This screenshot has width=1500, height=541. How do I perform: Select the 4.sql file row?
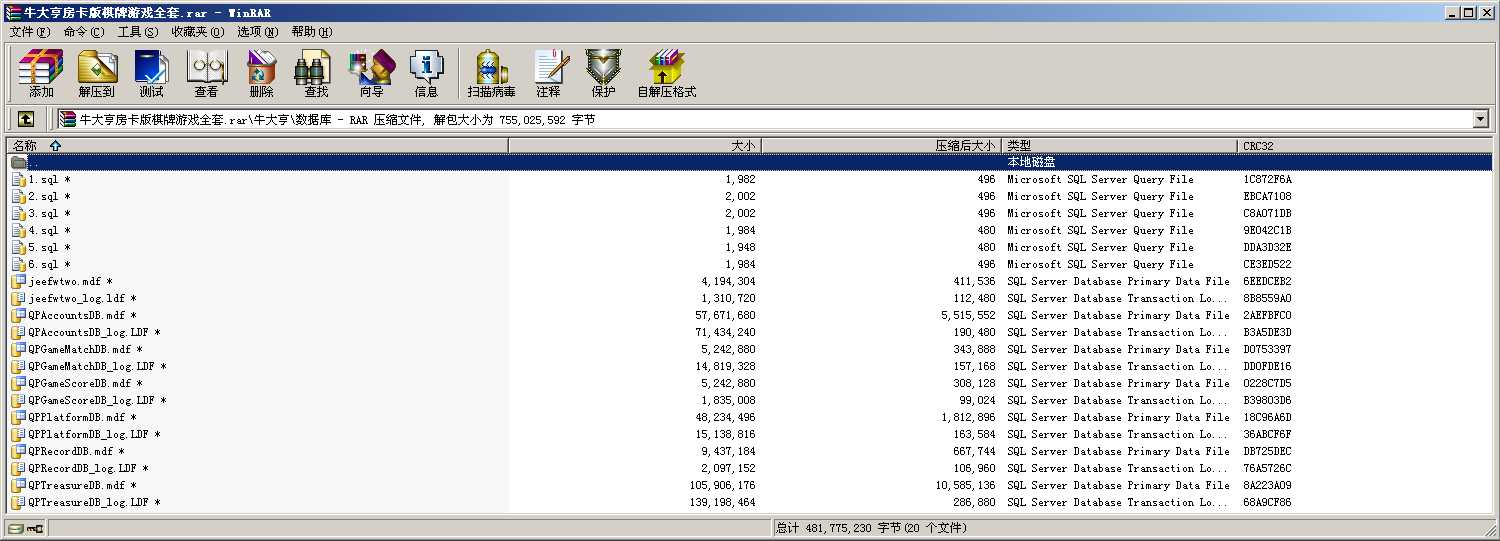pos(750,231)
